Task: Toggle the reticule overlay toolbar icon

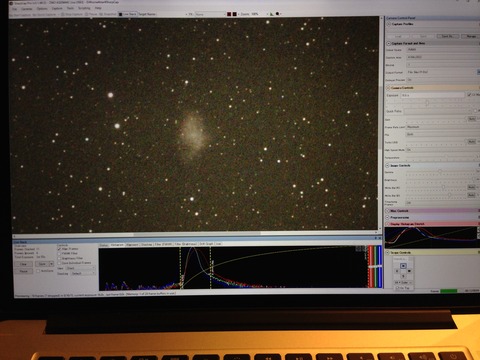Action: 278,14
